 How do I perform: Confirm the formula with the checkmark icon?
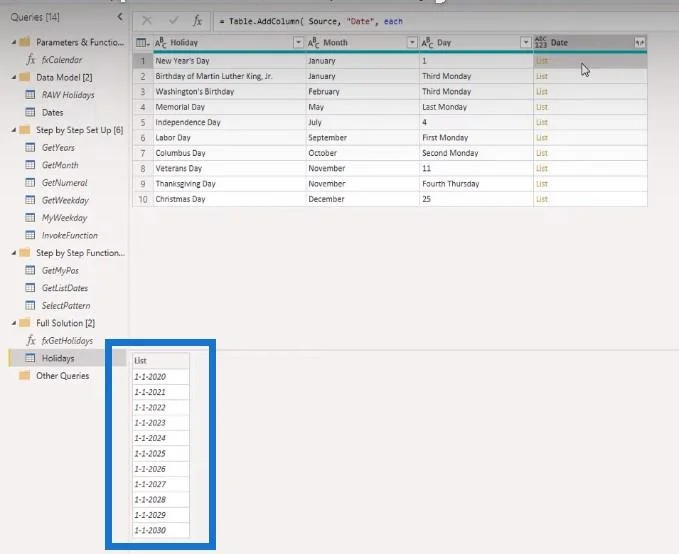coord(174,20)
